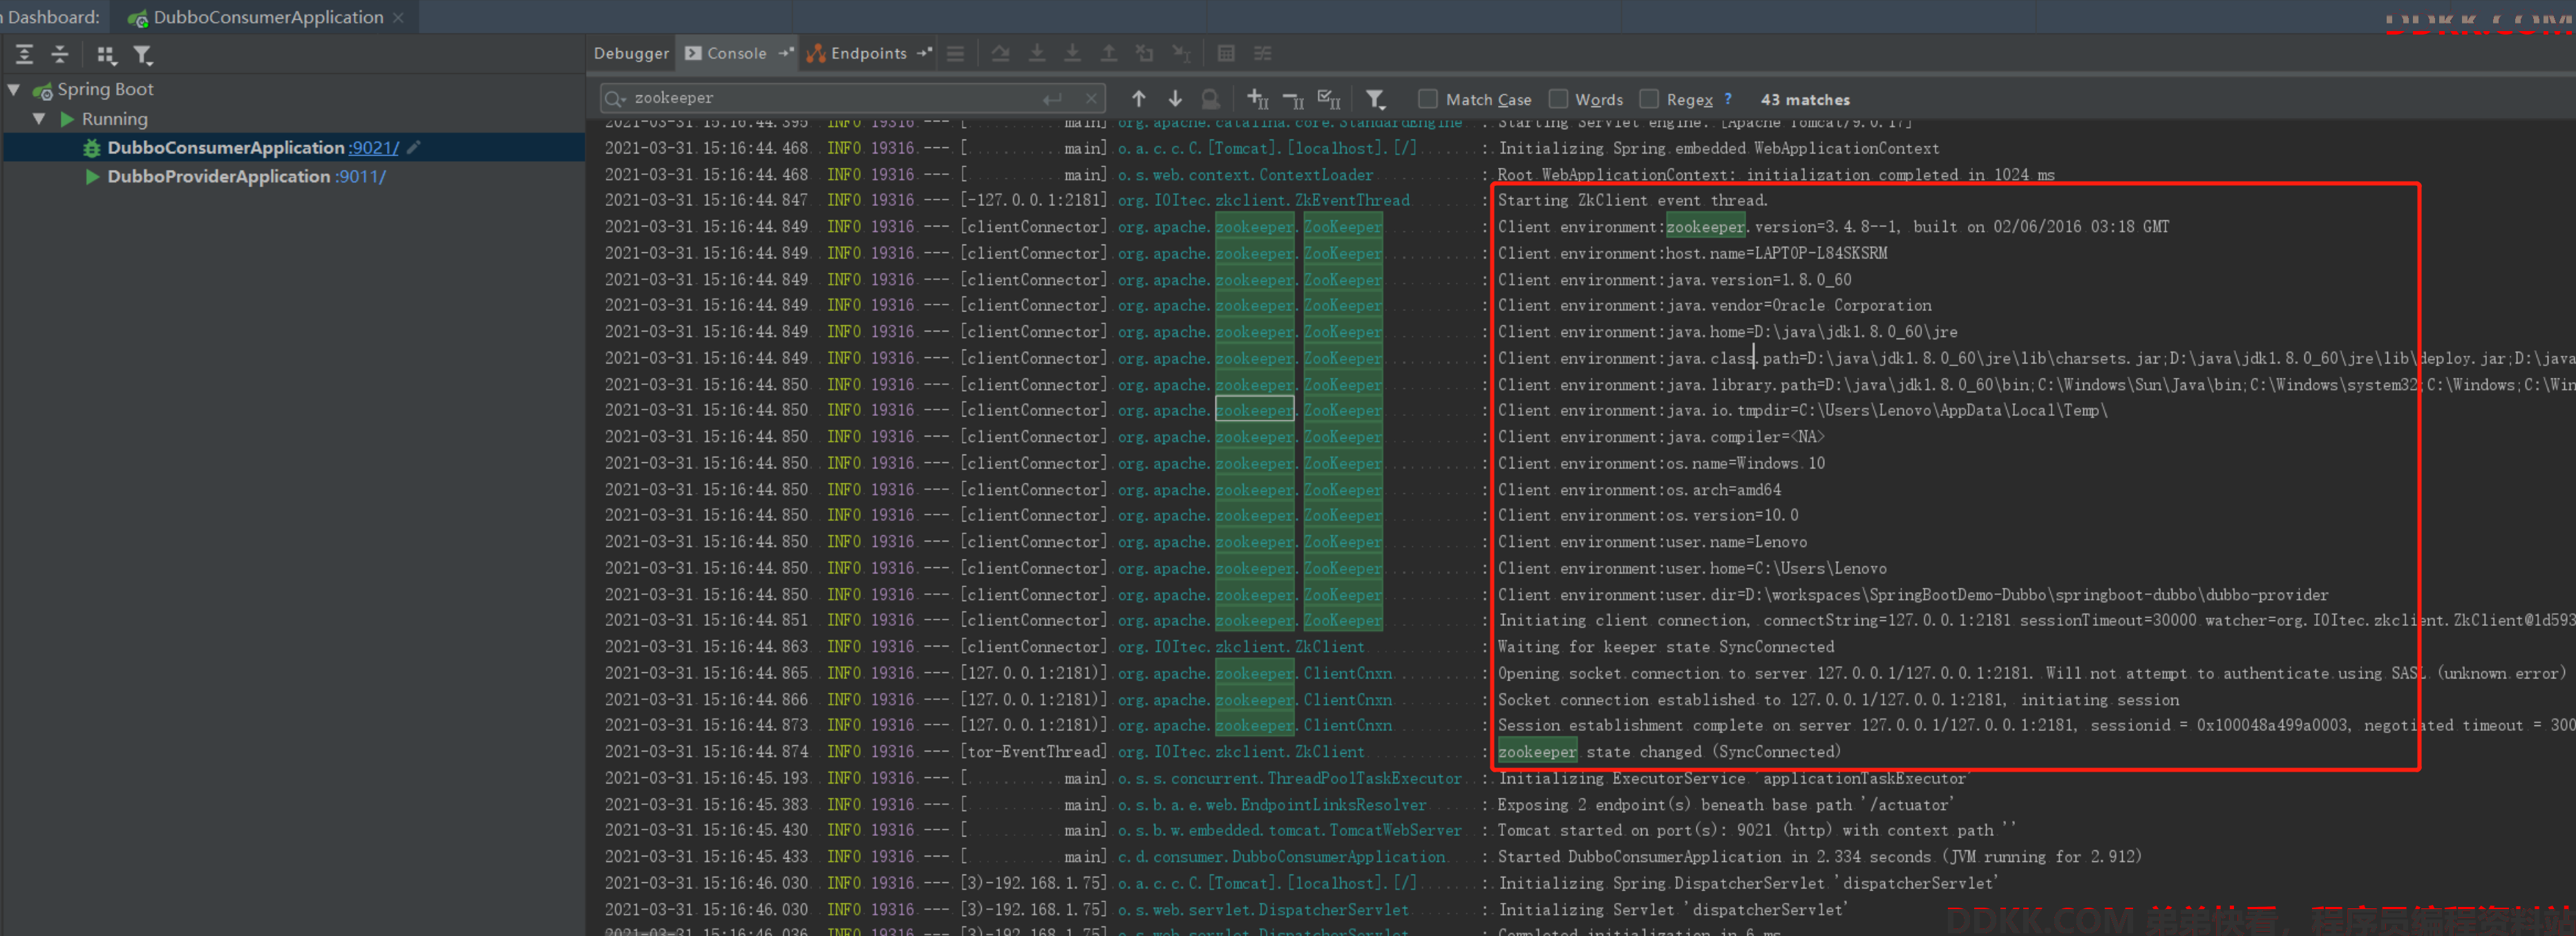Click Add Selection for Next Occurrence icon
The image size is (2576, 936).
1257,99
